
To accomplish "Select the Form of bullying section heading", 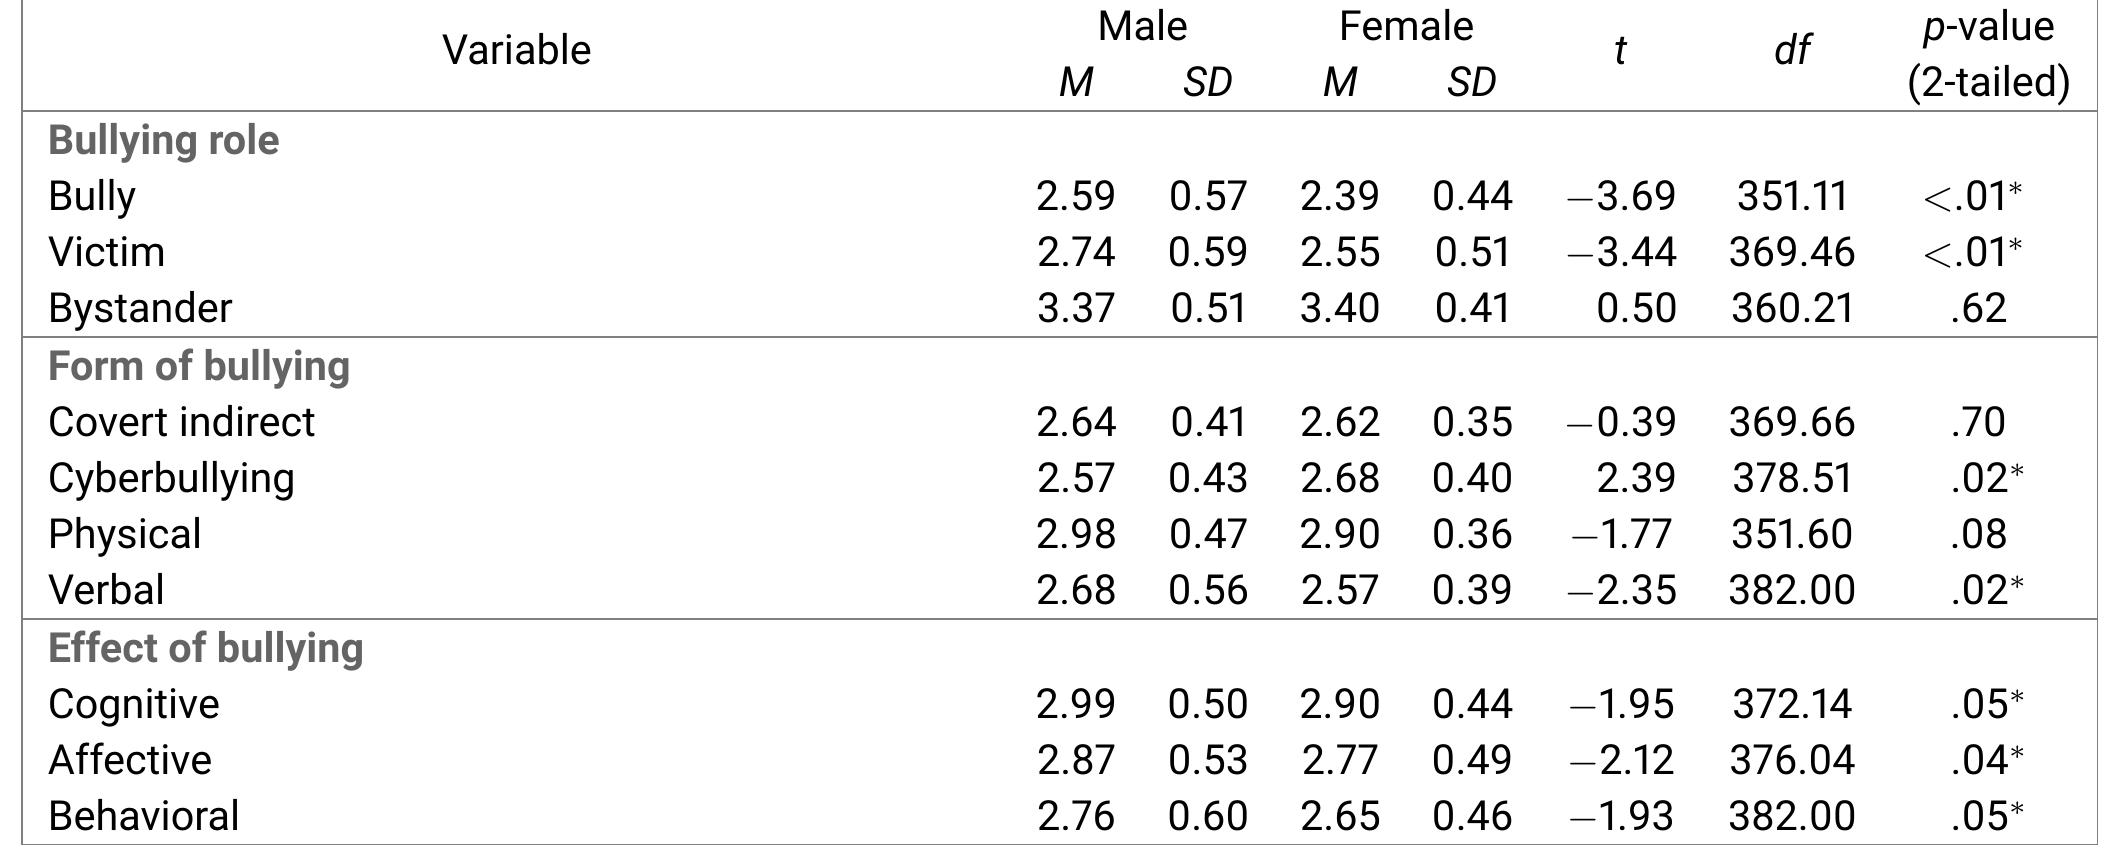I will [x=199, y=366].
